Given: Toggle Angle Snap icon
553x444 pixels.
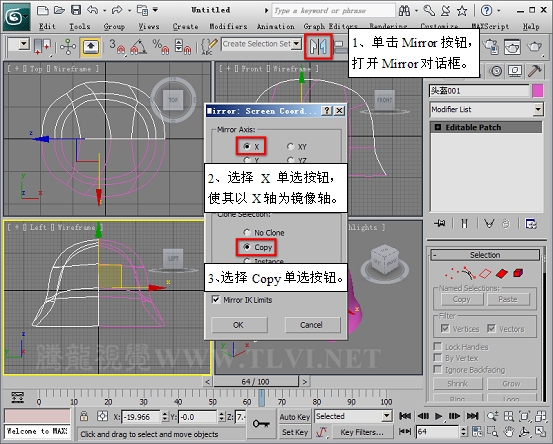Looking at the screenshot, I should click(139, 47).
